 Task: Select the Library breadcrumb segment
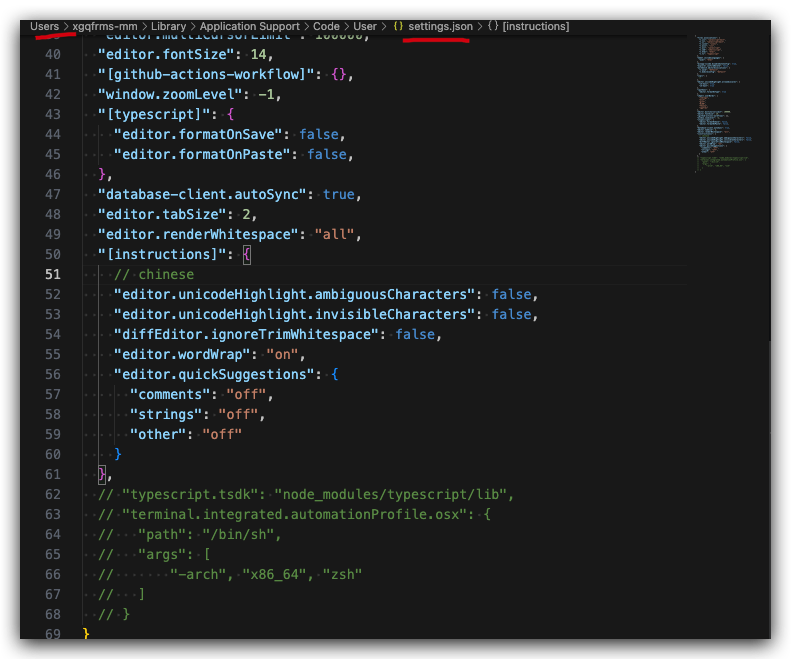click(168, 26)
